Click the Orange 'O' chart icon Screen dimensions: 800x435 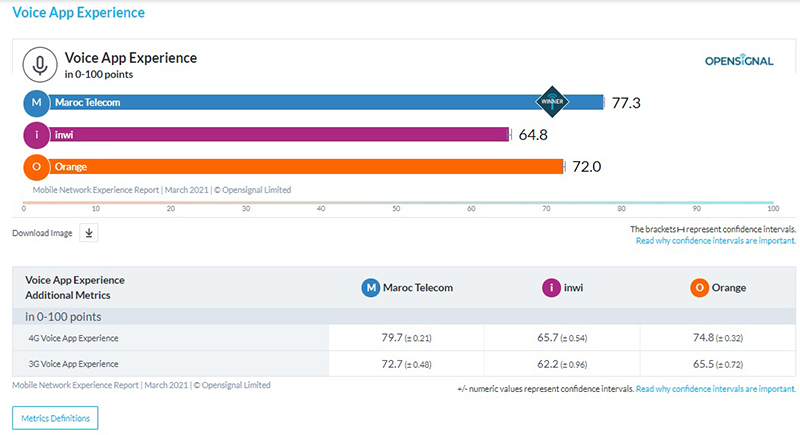(x=37, y=166)
